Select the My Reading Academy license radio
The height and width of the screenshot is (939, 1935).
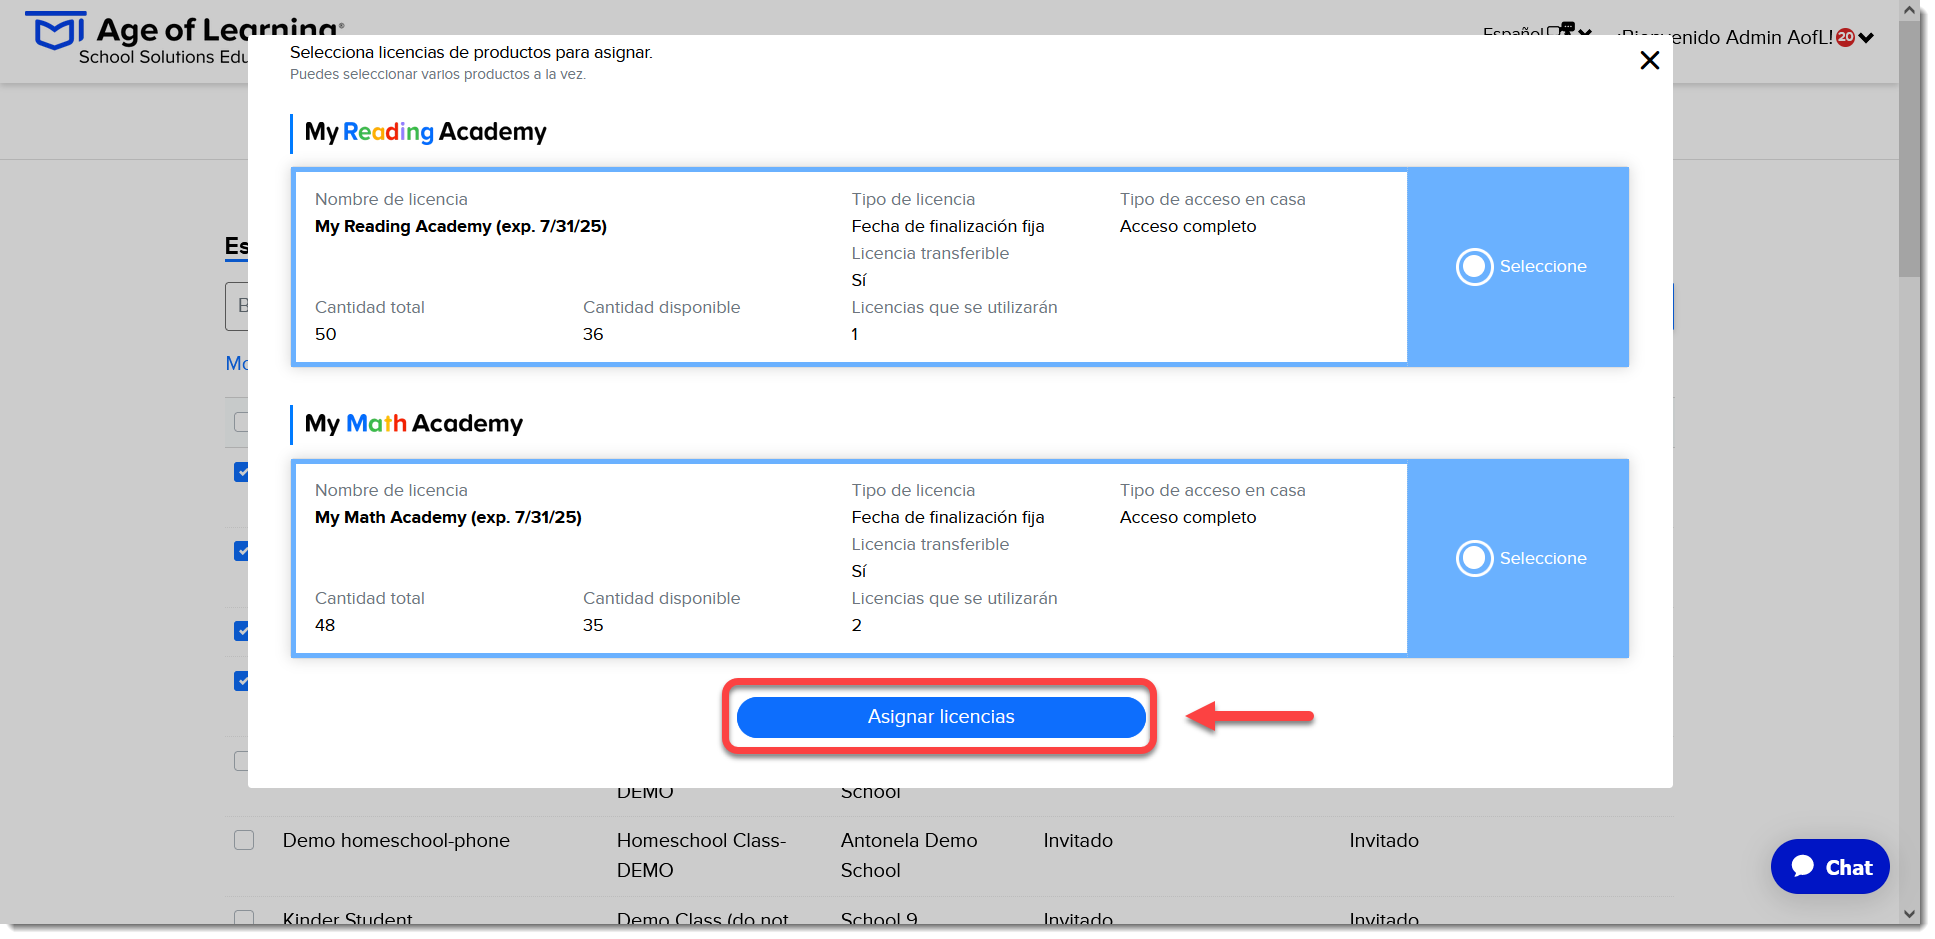[1474, 267]
